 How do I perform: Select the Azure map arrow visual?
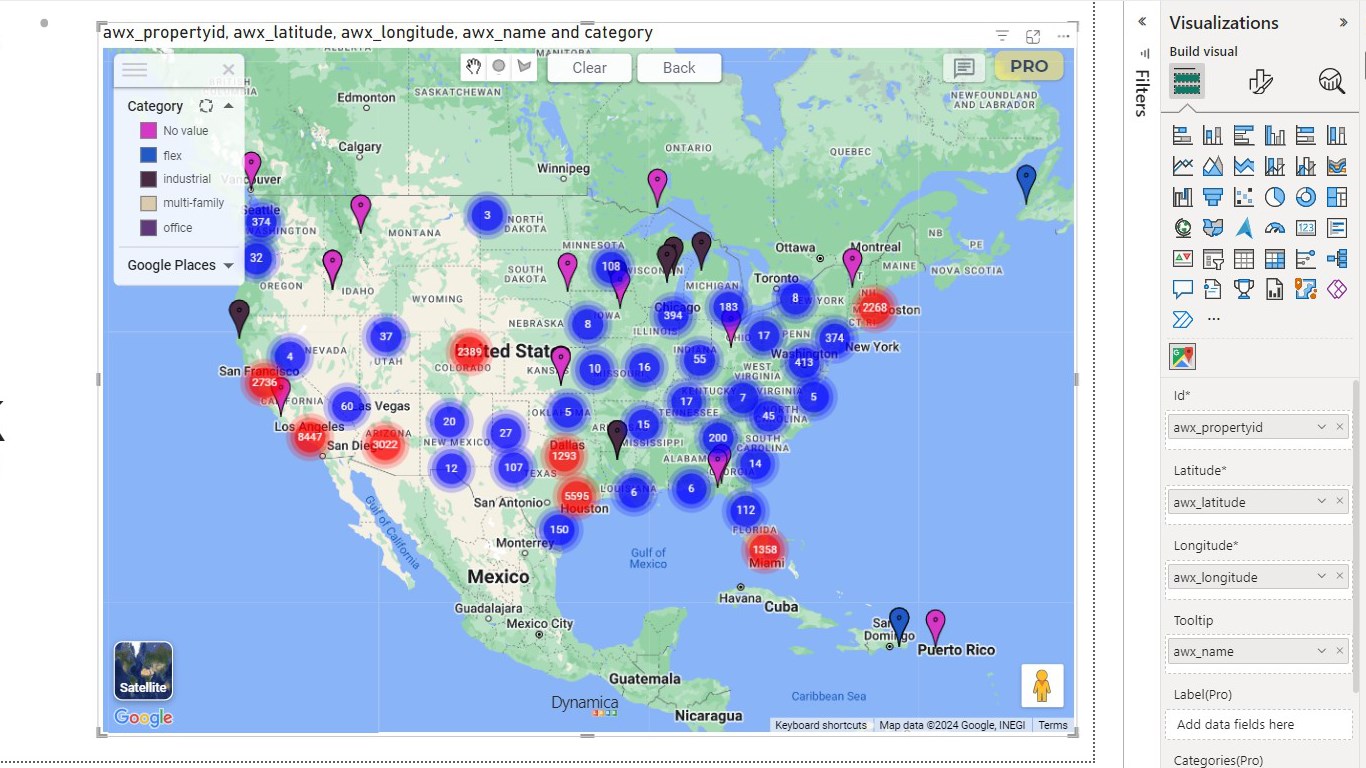coord(1244,228)
